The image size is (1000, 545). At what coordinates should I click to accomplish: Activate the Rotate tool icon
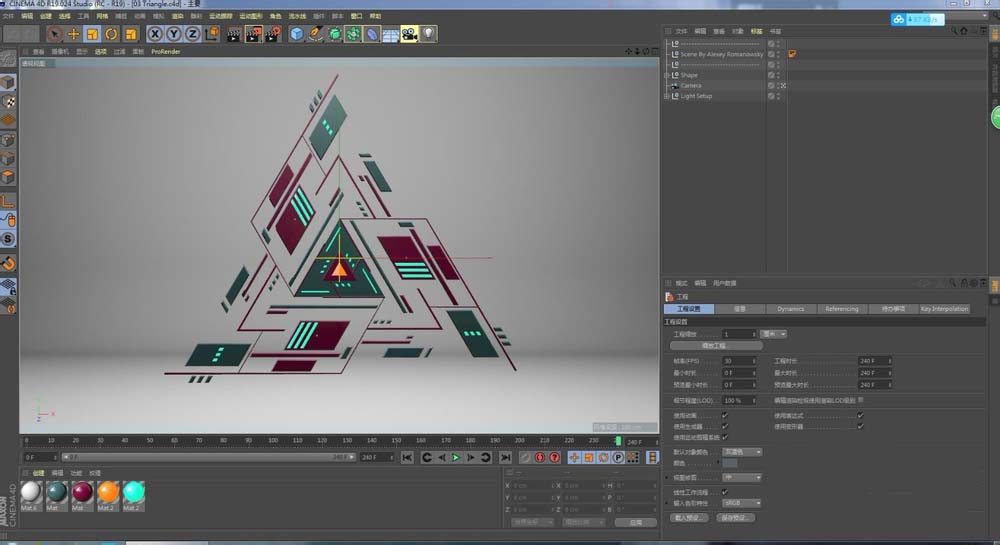pos(111,34)
